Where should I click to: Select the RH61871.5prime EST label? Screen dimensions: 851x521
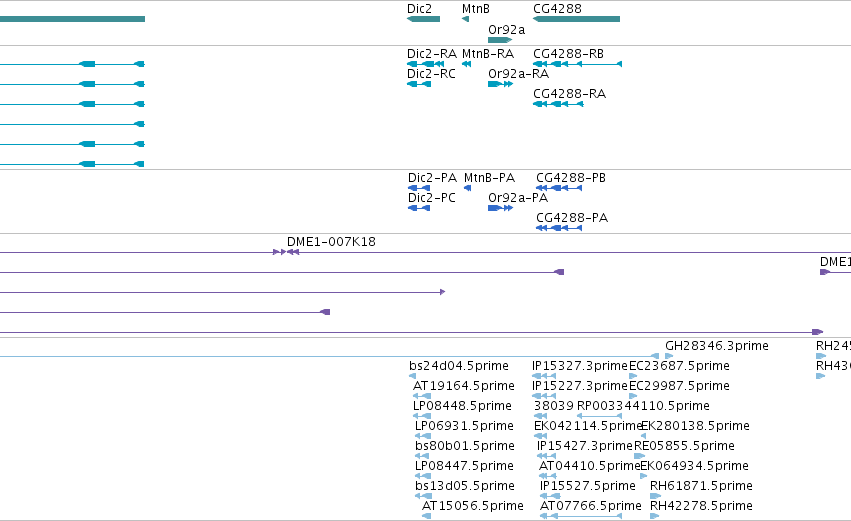point(701,487)
